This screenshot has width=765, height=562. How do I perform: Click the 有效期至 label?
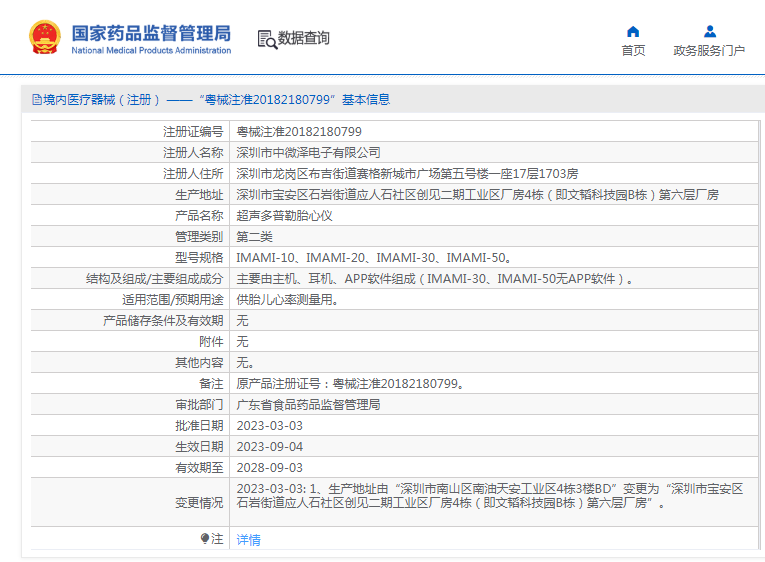(199, 468)
